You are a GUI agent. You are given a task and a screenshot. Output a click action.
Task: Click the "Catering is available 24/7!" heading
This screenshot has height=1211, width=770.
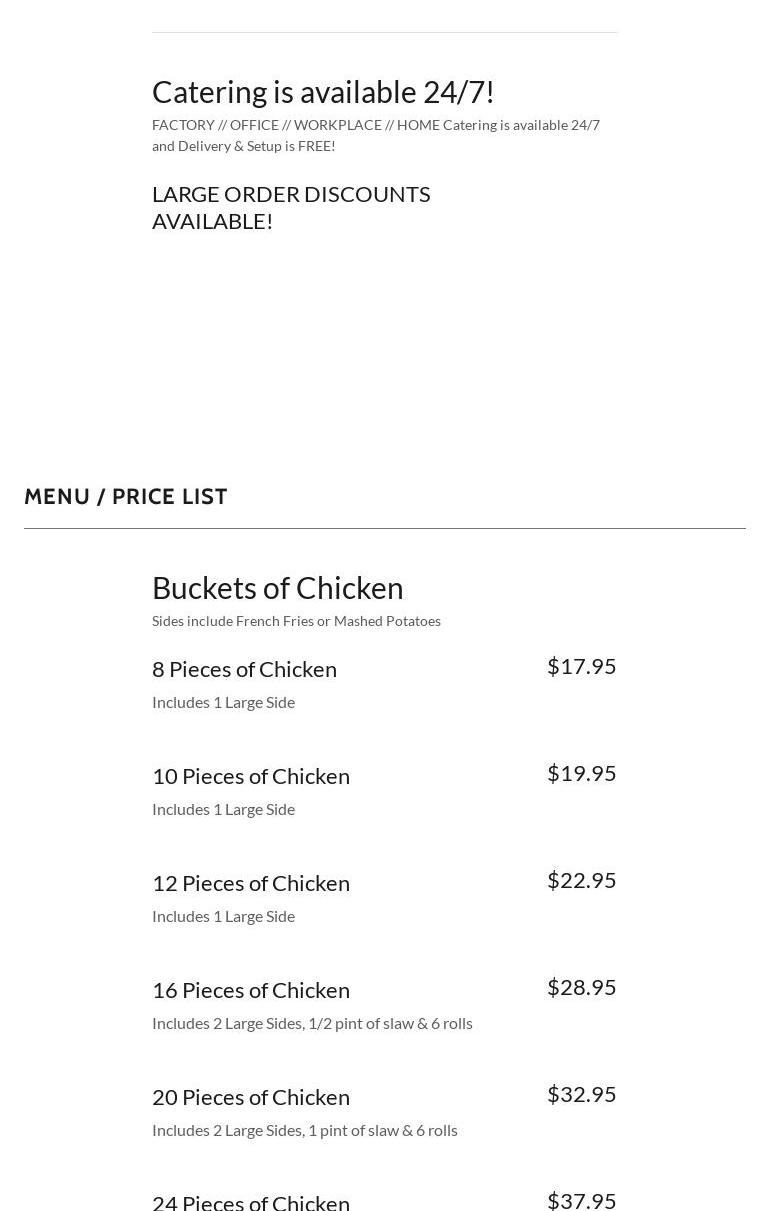point(323,92)
